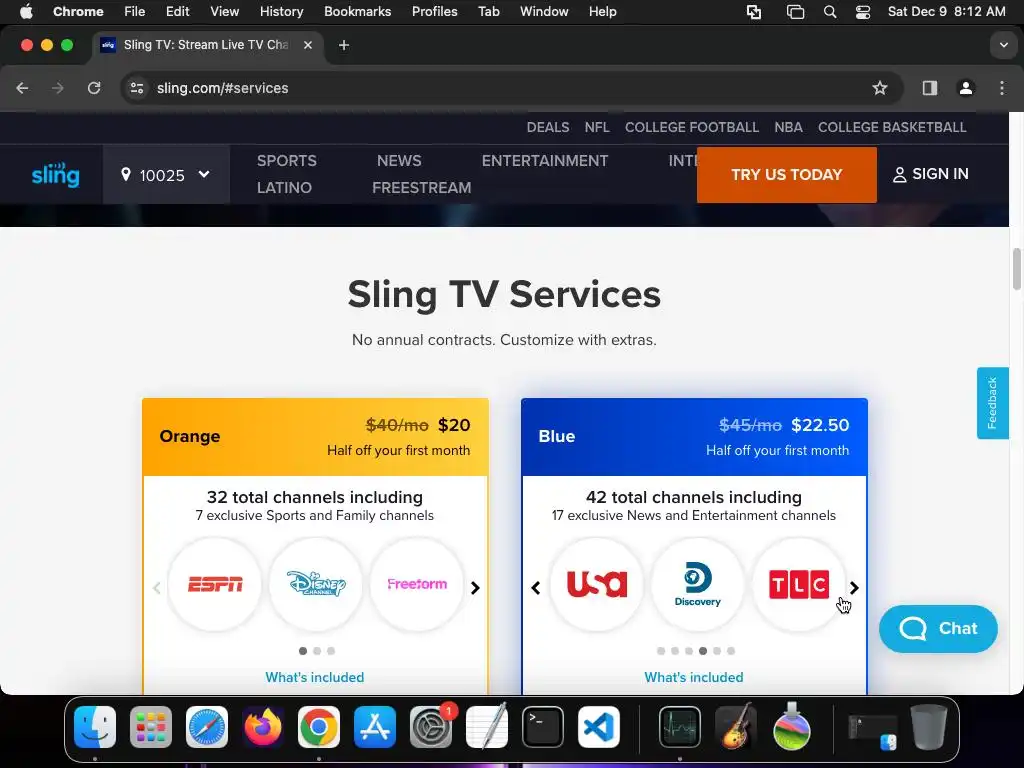Click the page vertical scrollbar thumb
The height and width of the screenshot is (768, 1024).
click(x=1016, y=268)
